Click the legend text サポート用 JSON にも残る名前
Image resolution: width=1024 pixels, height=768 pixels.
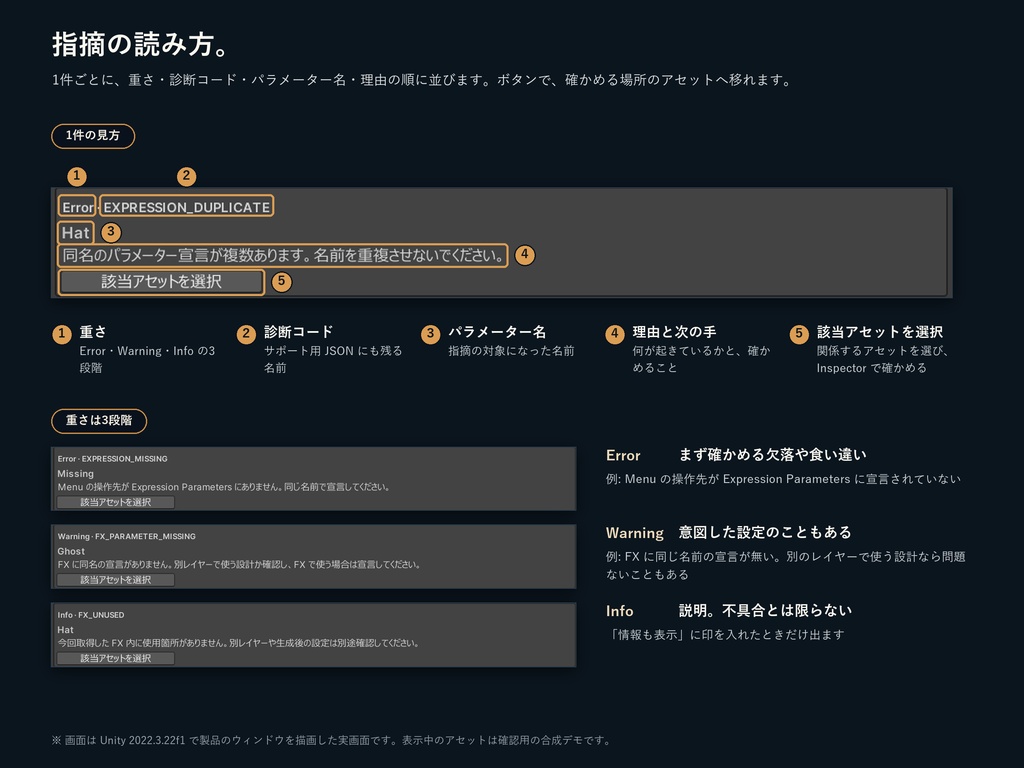click(333, 359)
